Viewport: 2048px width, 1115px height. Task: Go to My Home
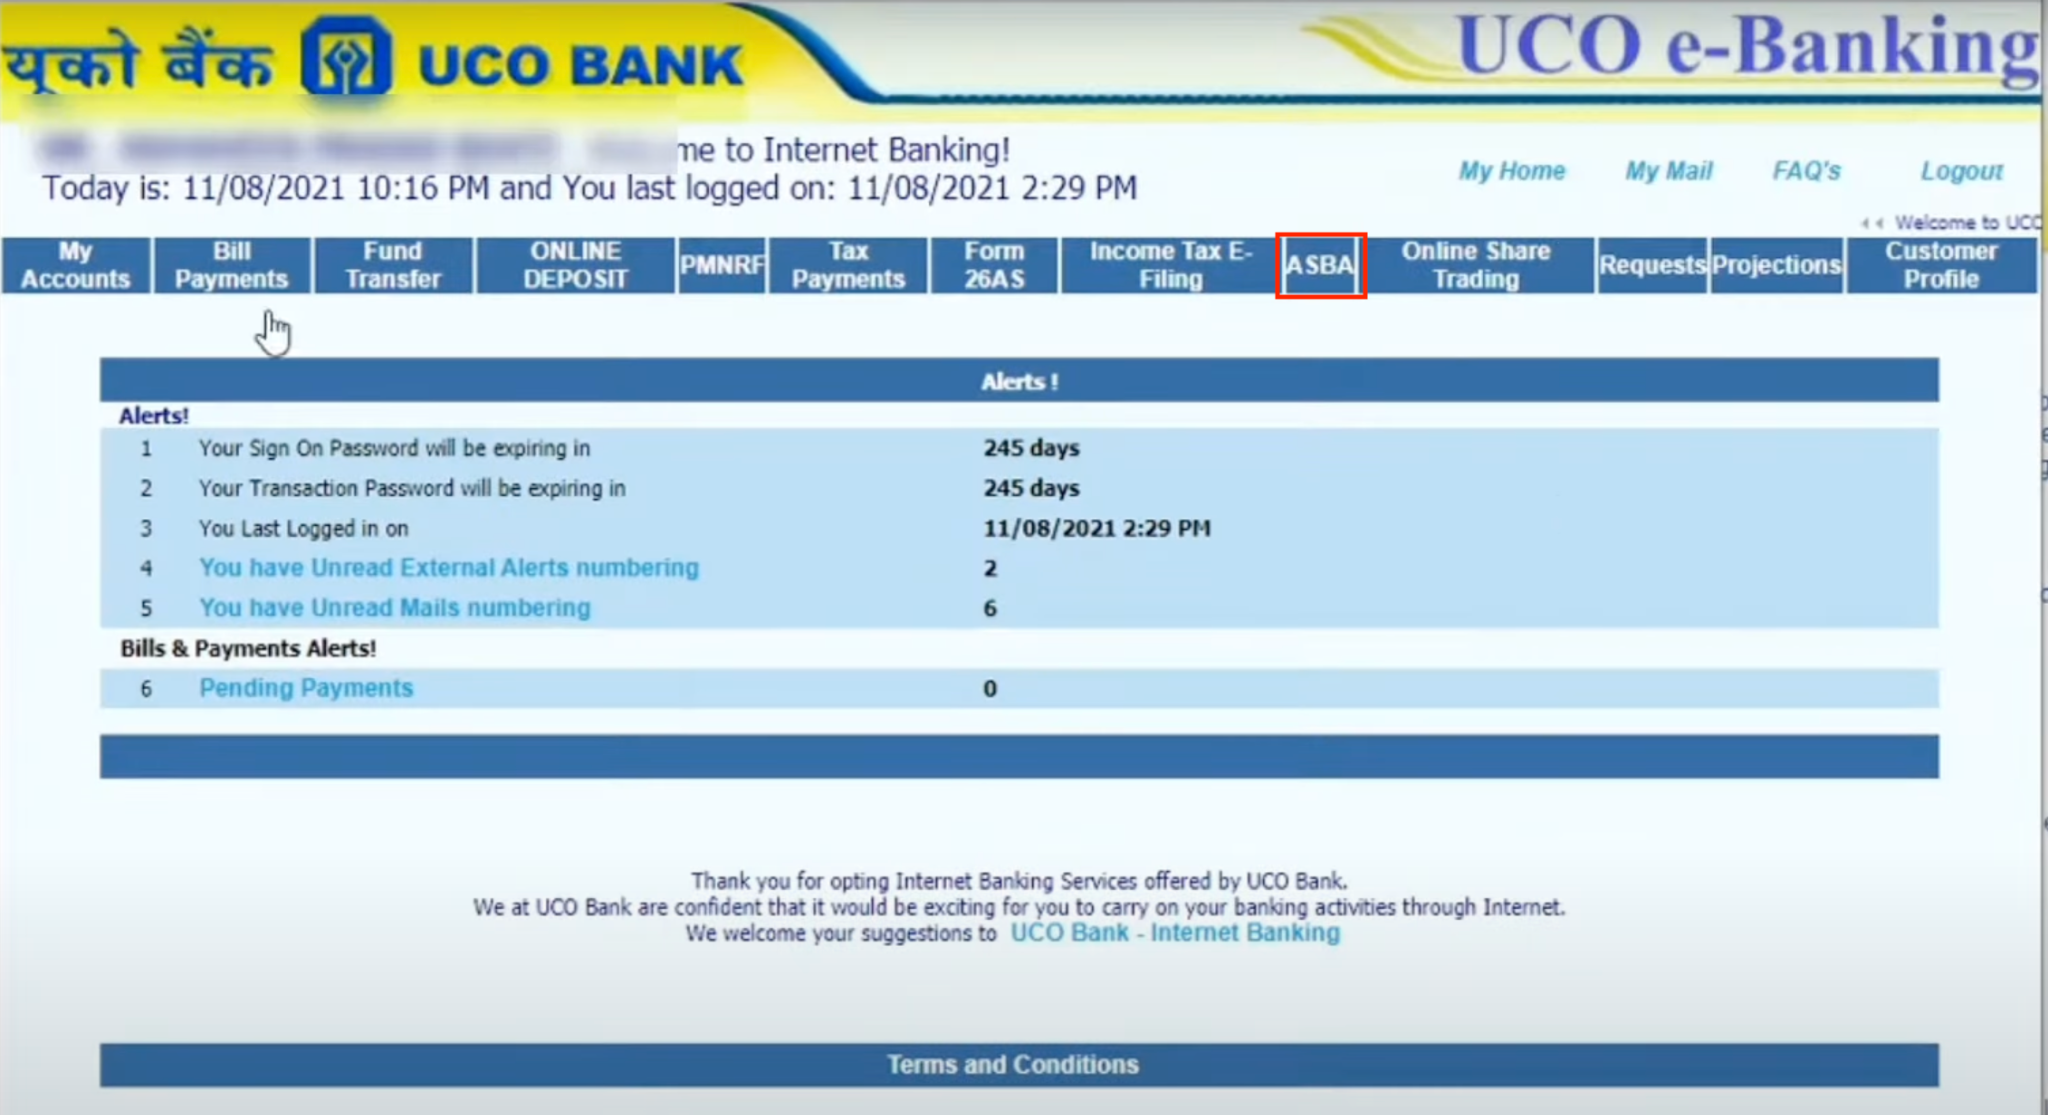1513,170
